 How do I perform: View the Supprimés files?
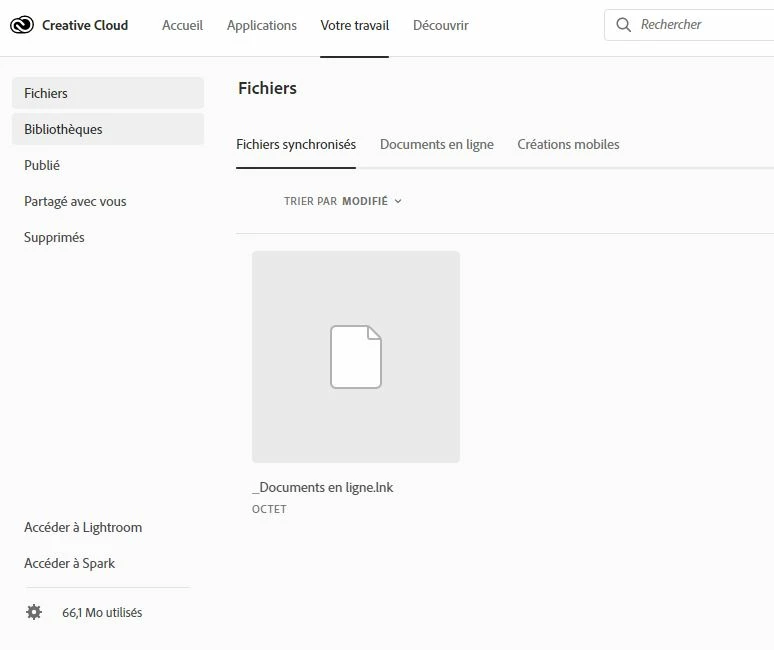click(x=54, y=237)
